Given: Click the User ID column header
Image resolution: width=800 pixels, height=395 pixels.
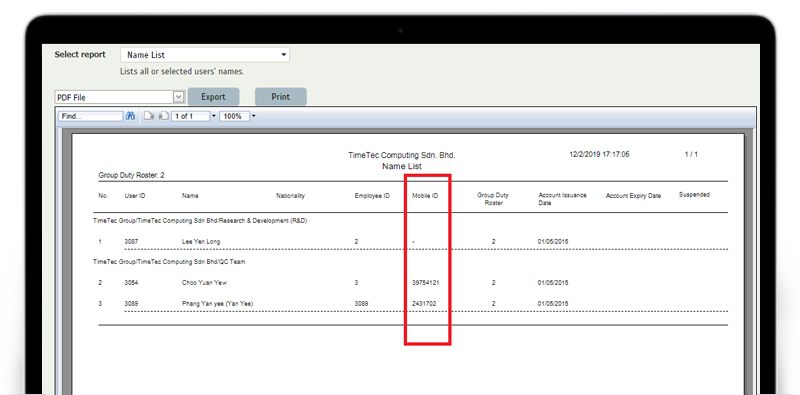Looking at the screenshot, I should click(x=135, y=196).
